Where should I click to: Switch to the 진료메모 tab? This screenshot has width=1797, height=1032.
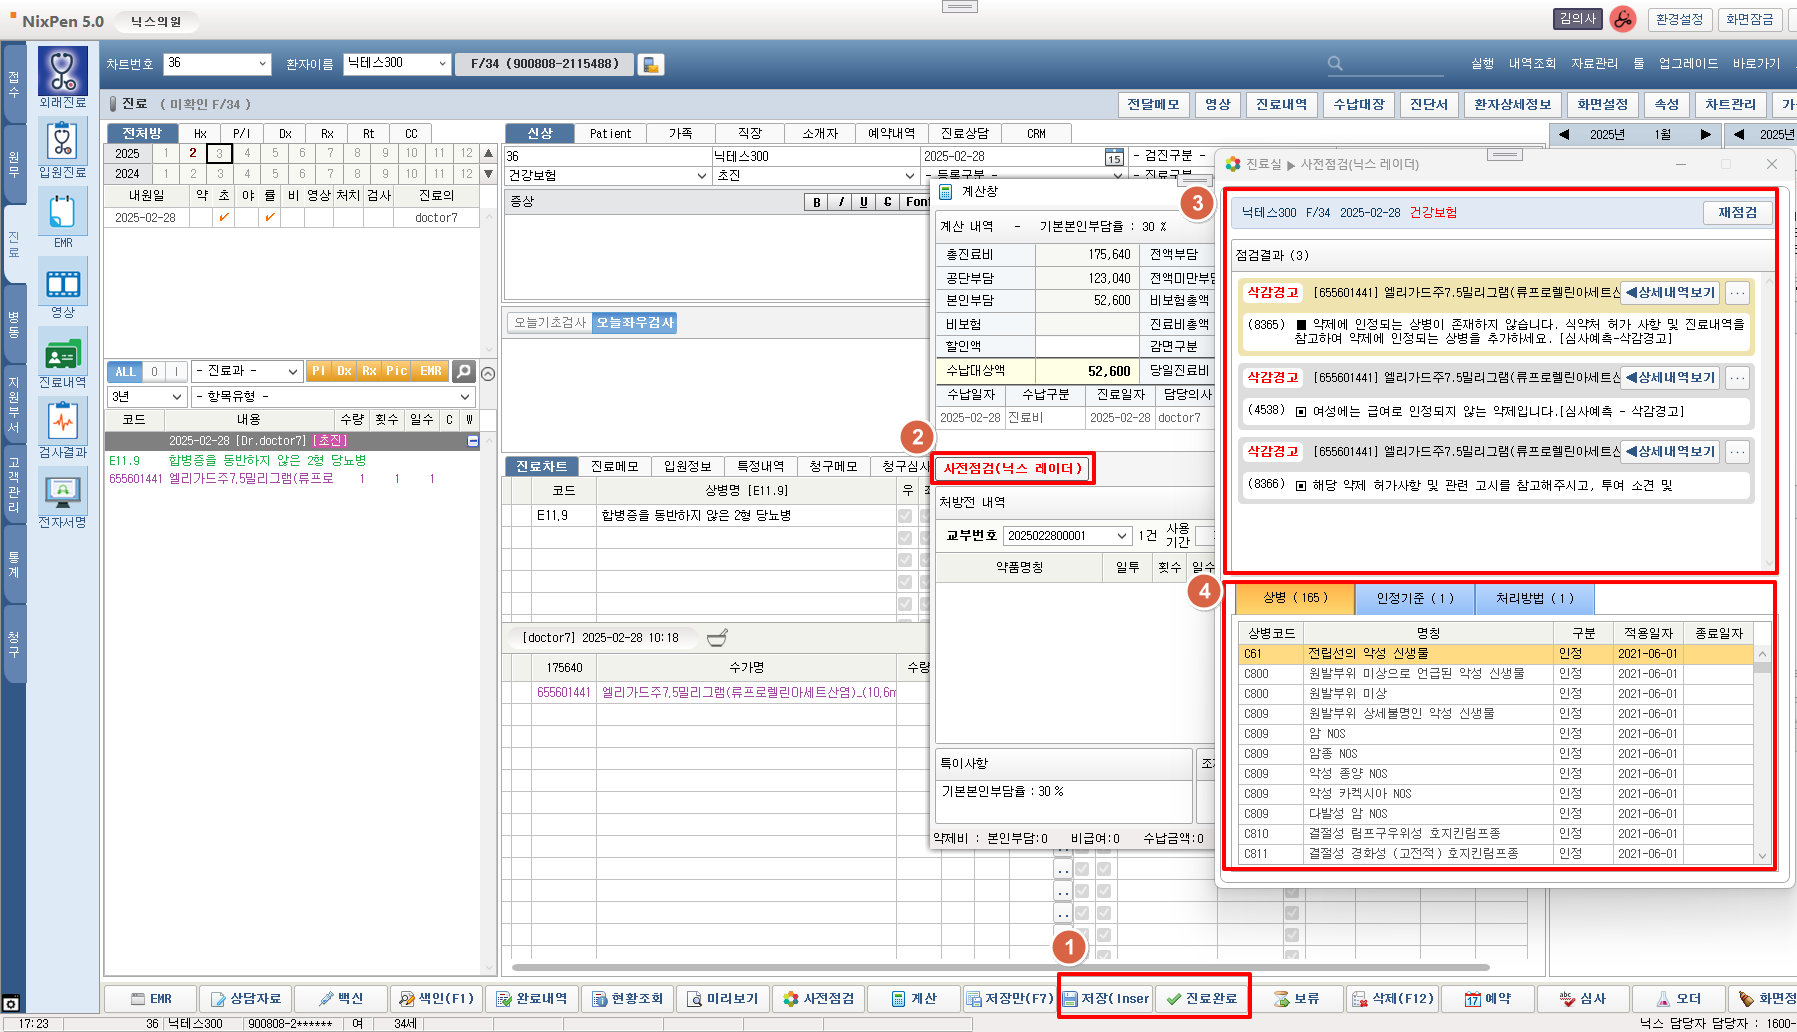tap(614, 467)
